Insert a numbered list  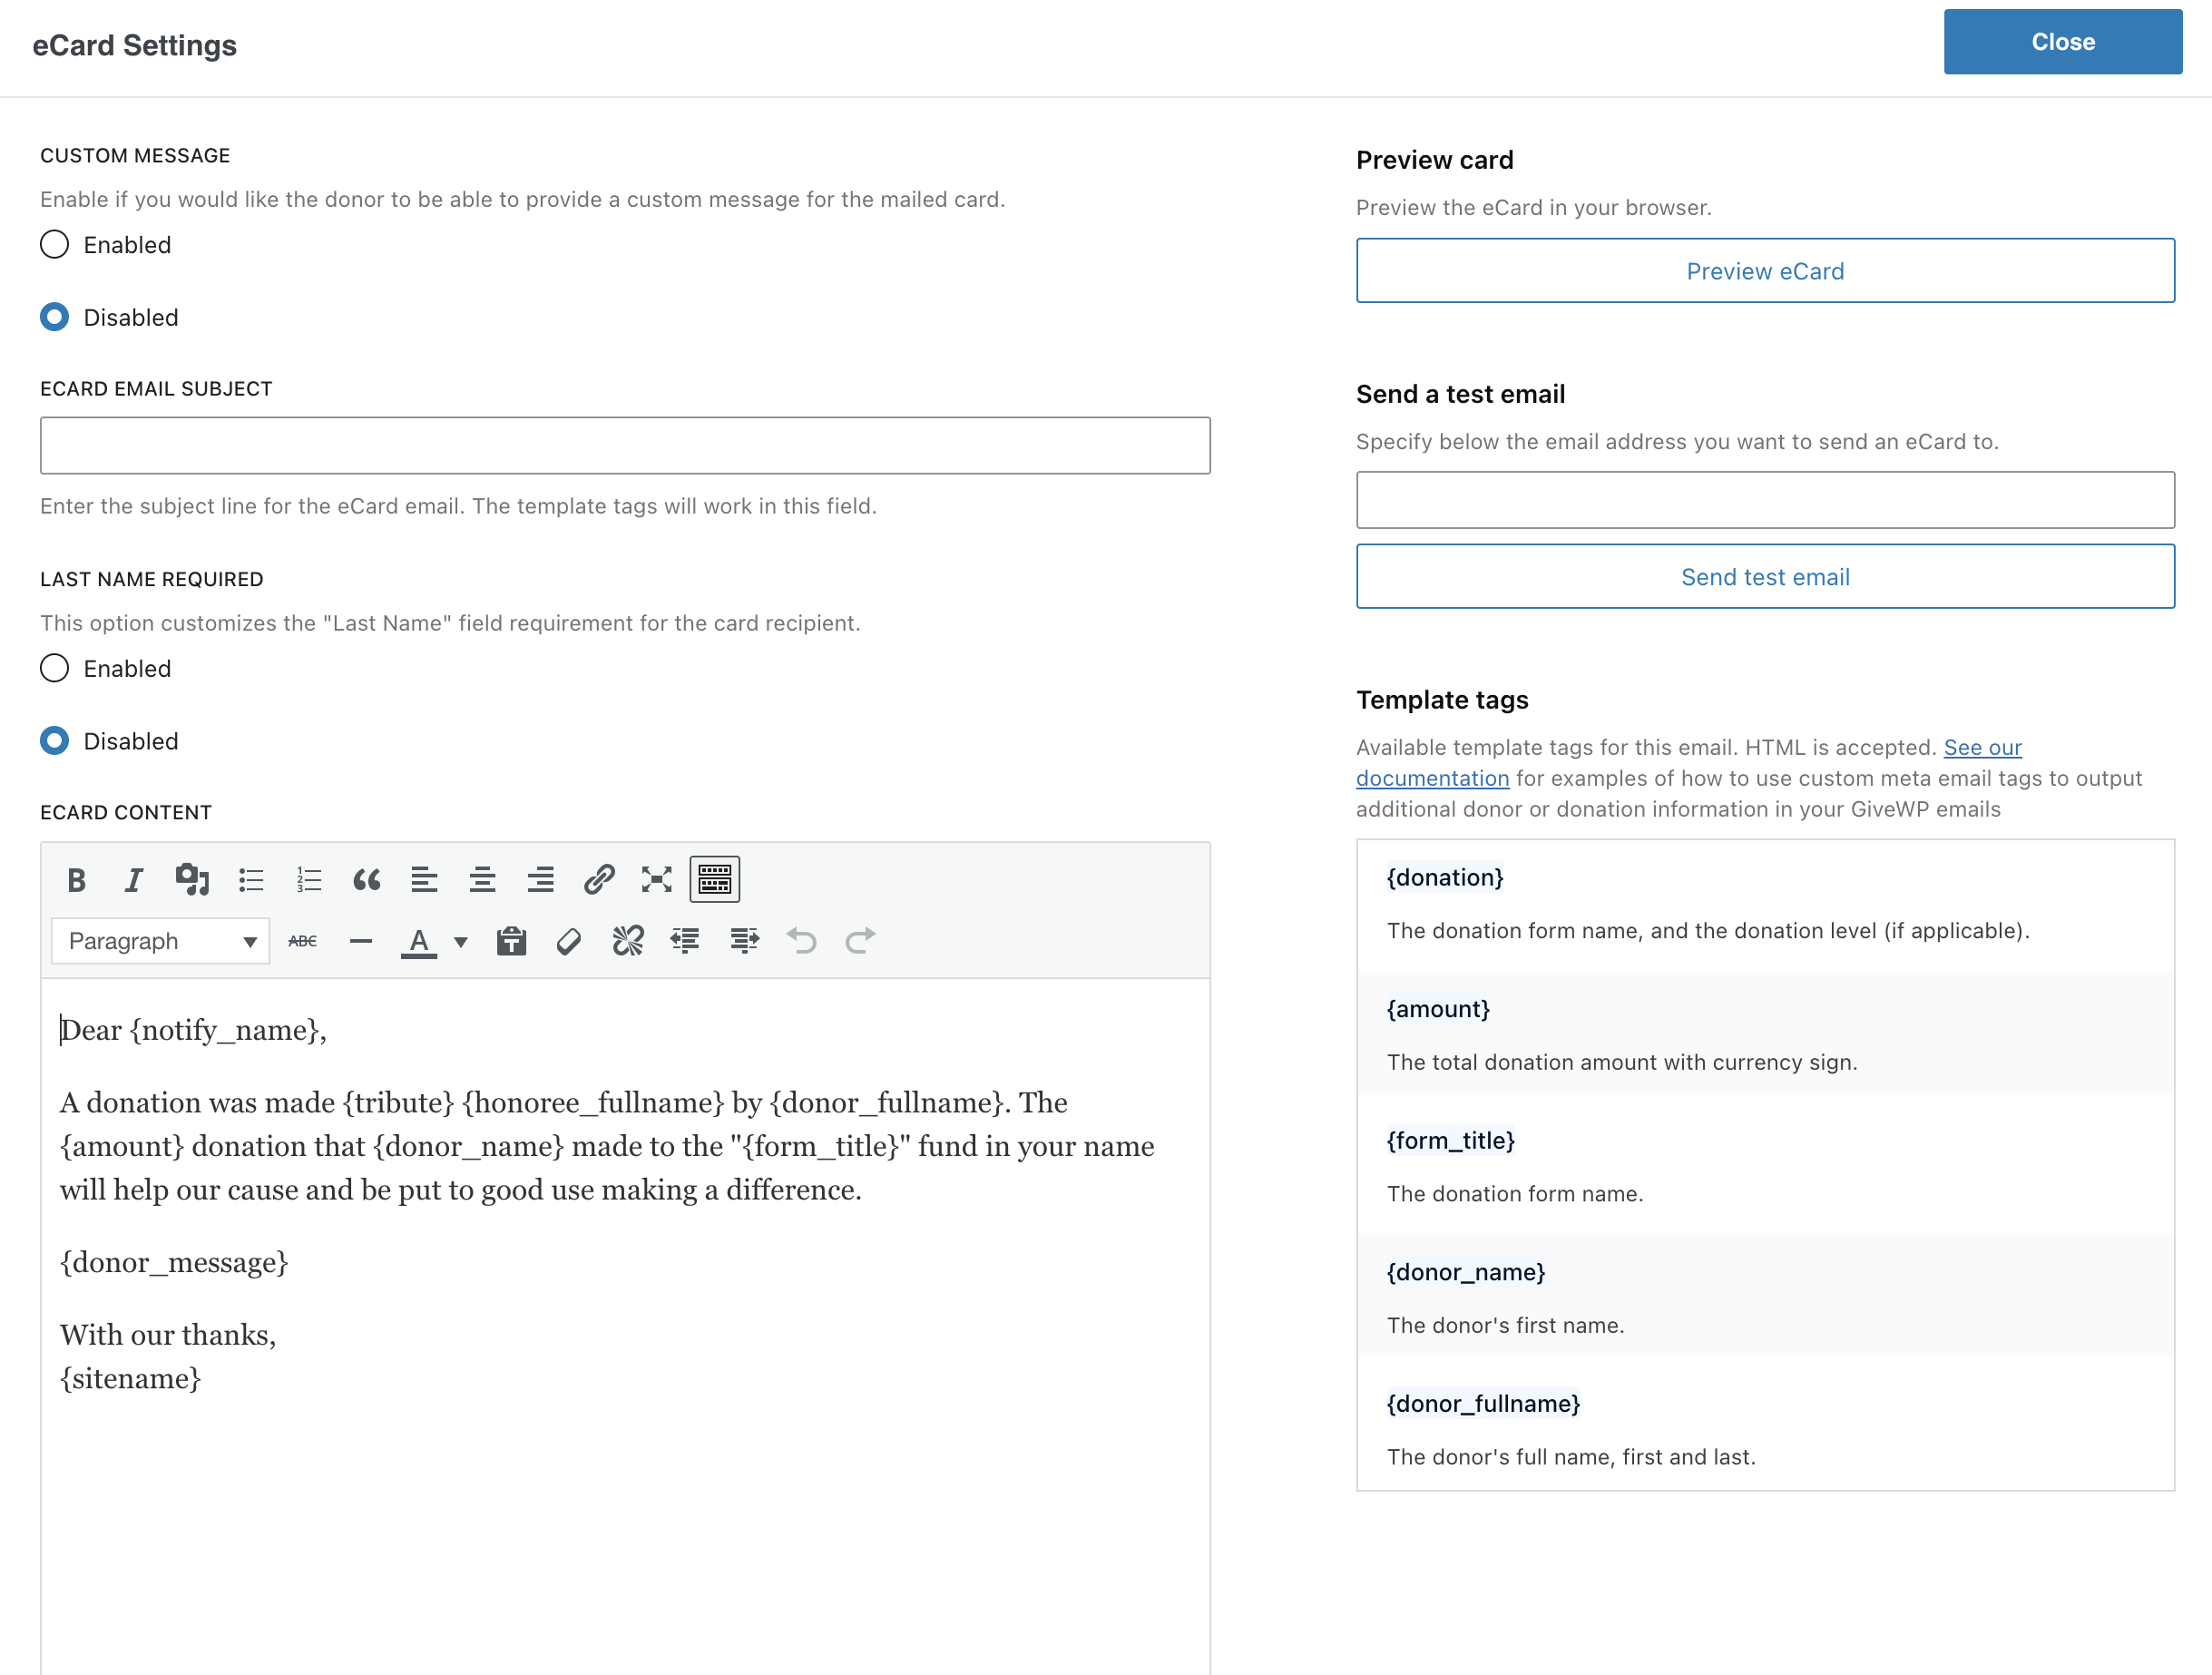coord(309,880)
